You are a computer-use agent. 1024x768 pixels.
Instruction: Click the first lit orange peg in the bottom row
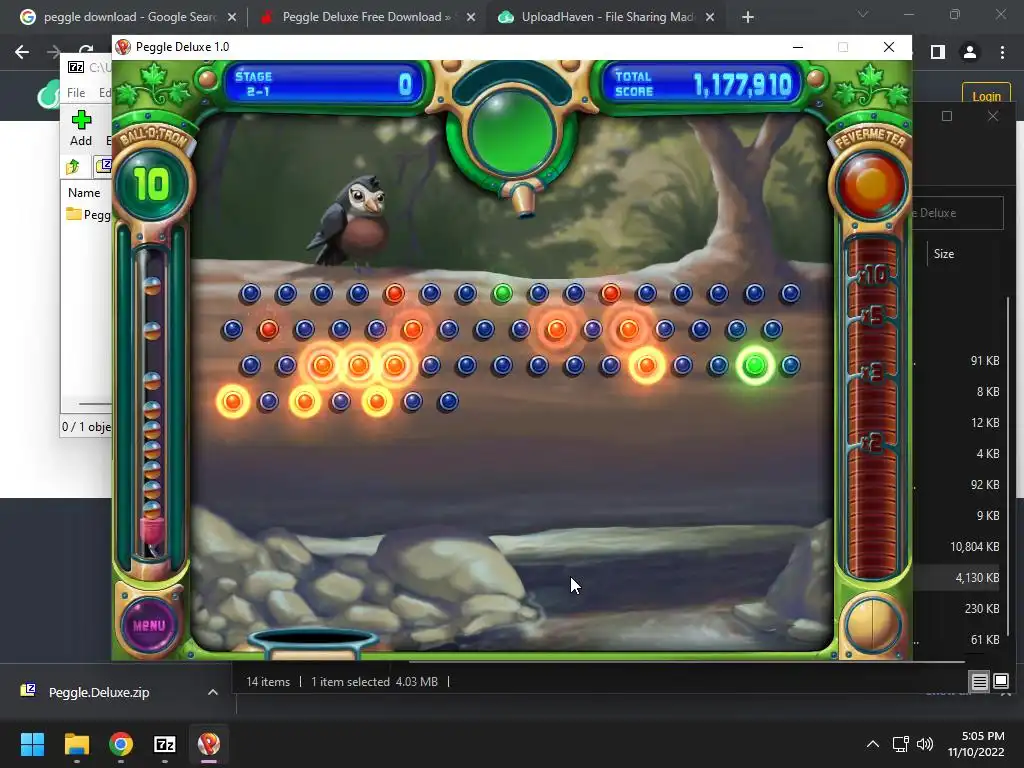point(232,401)
